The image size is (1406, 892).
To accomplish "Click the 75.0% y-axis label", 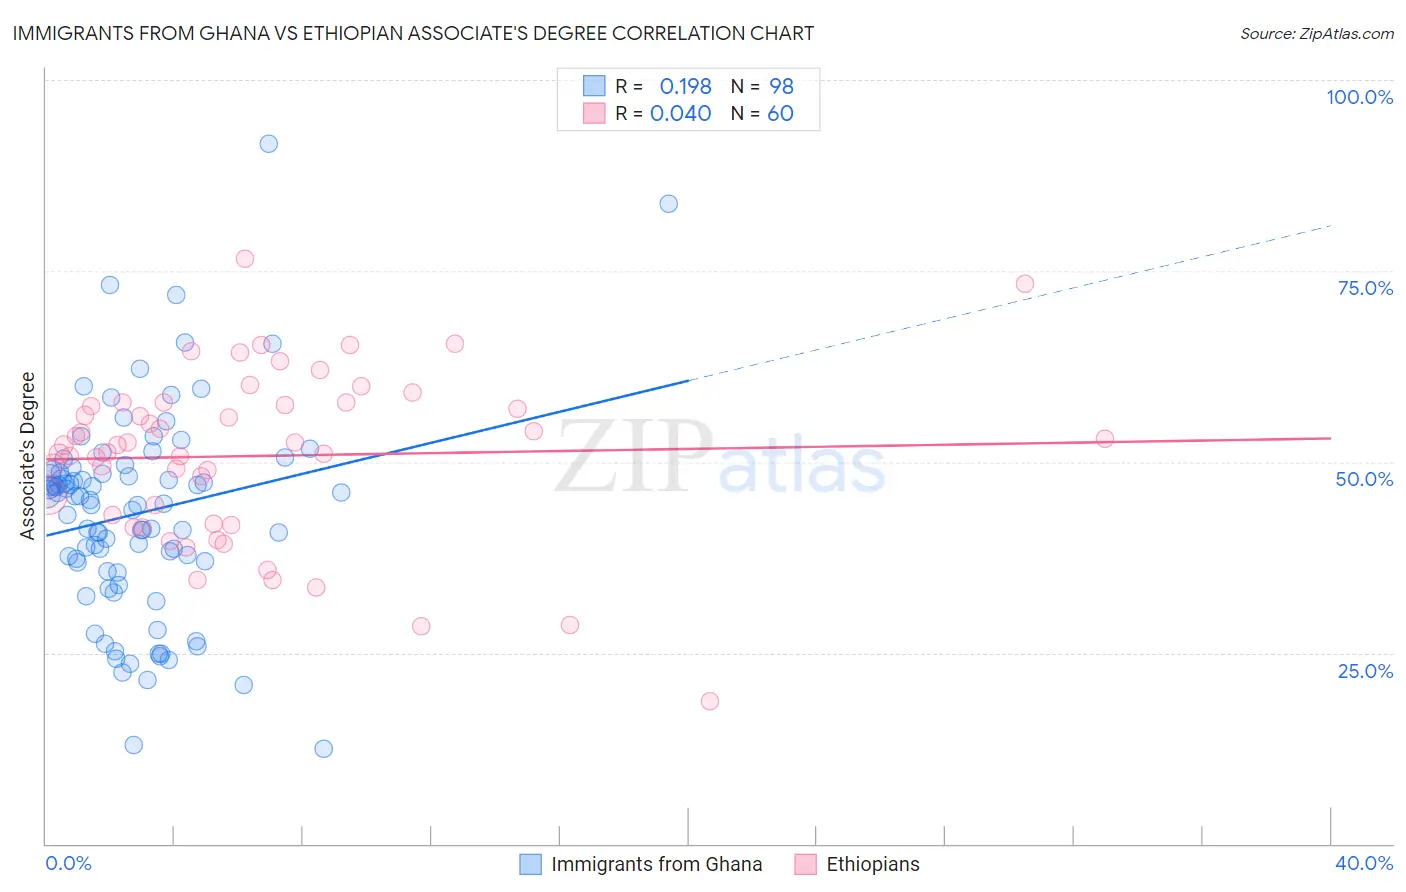I will coord(1365,288).
